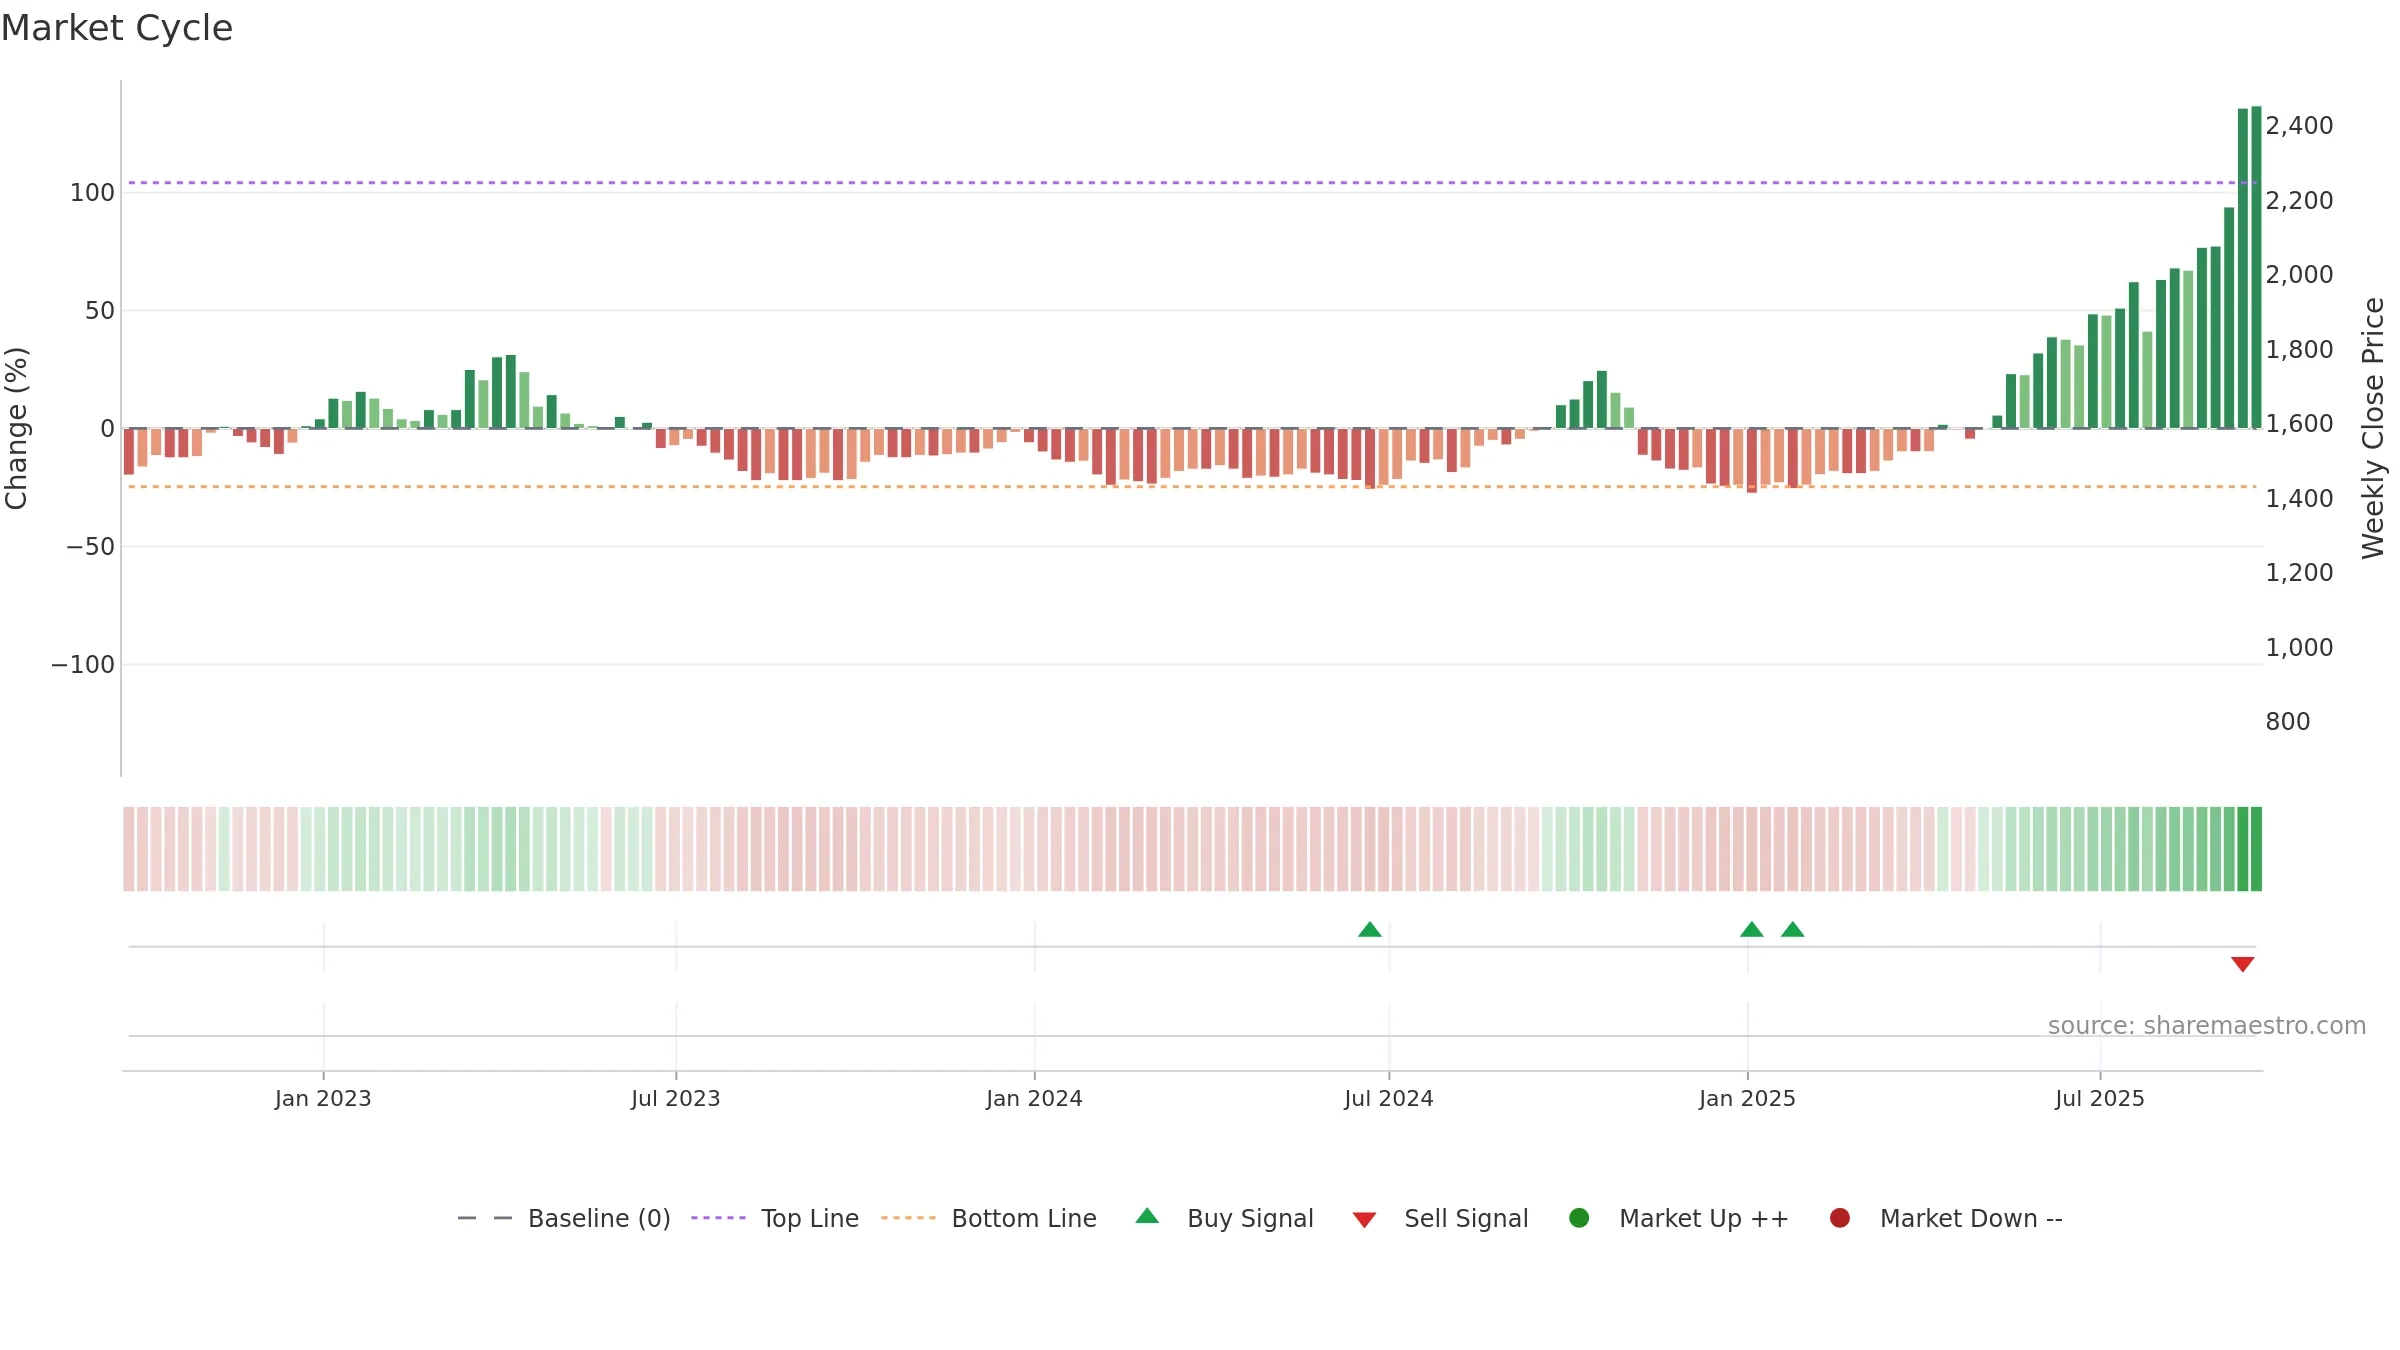Click the purple dotted top line on chart

point(1192,183)
